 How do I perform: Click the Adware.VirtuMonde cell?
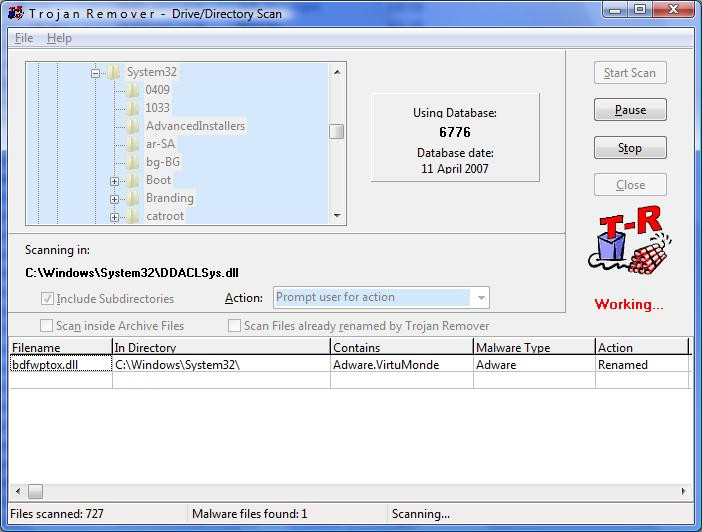point(402,365)
